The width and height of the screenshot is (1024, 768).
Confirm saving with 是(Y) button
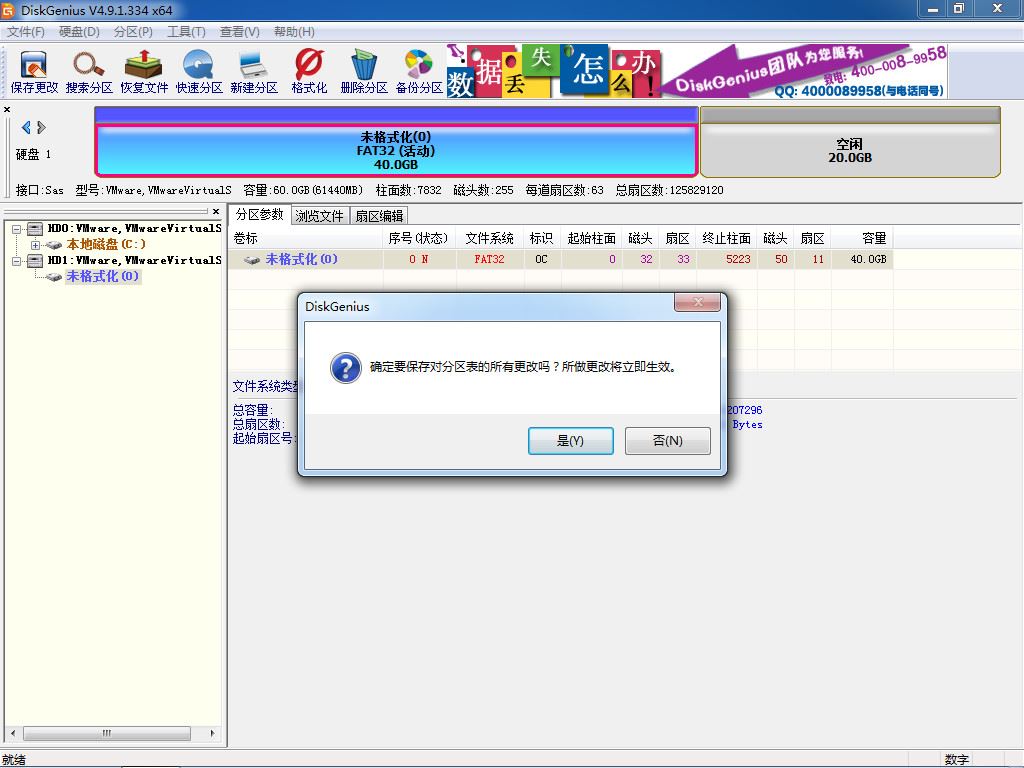pyautogui.click(x=570, y=441)
